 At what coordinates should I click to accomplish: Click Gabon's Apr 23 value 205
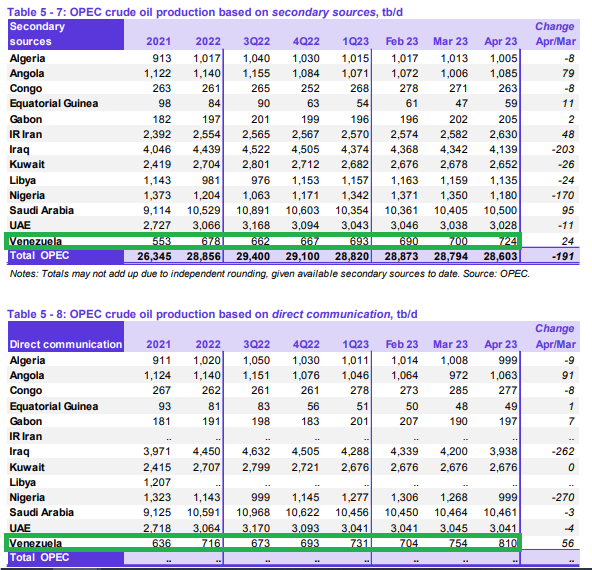[507, 120]
